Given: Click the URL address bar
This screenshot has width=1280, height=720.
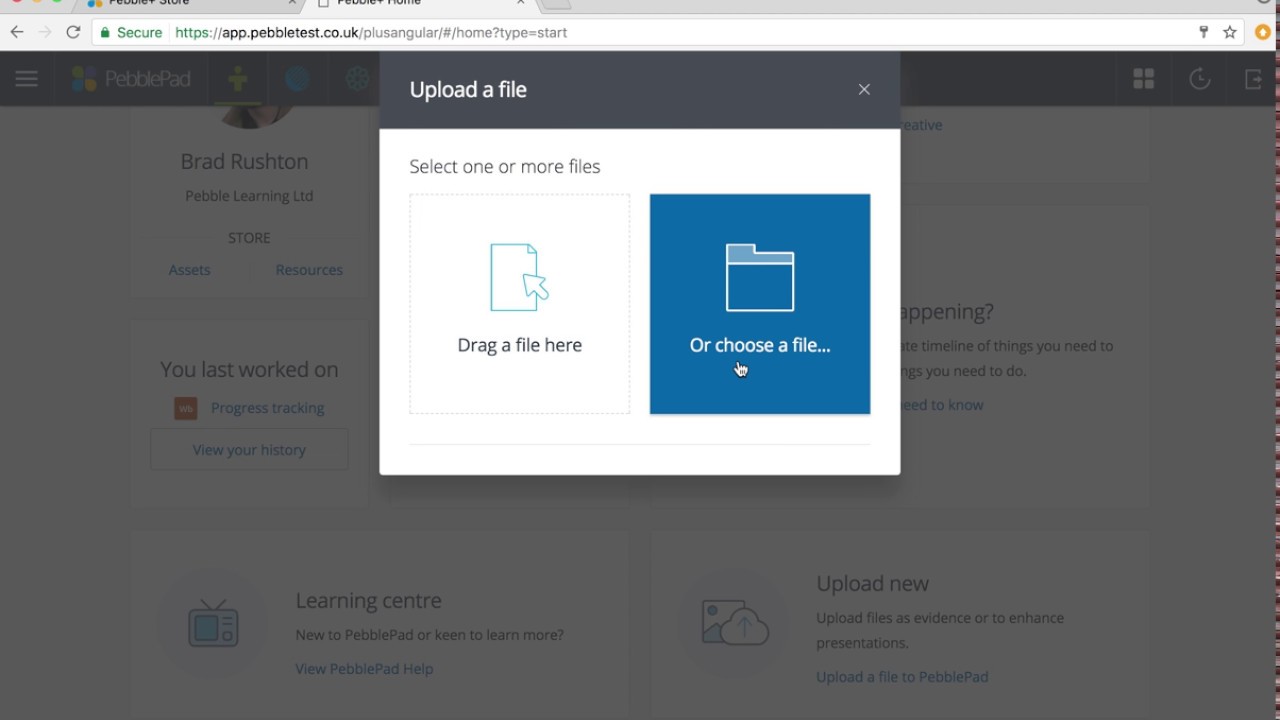Looking at the screenshot, I should pos(640,32).
